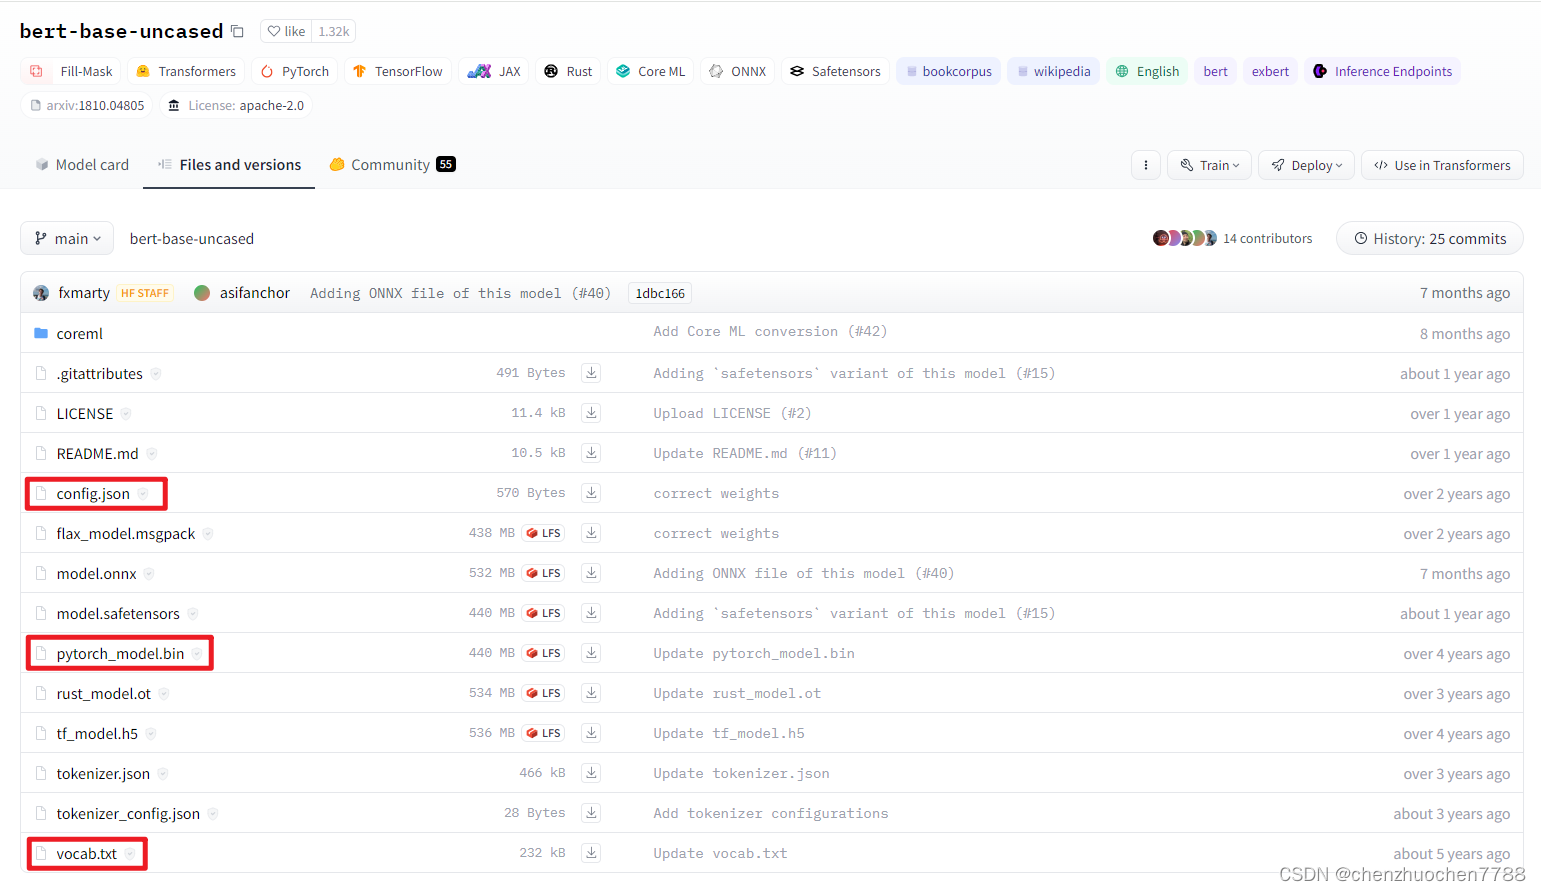
Task: Click the download icon for config.json
Action: (591, 492)
